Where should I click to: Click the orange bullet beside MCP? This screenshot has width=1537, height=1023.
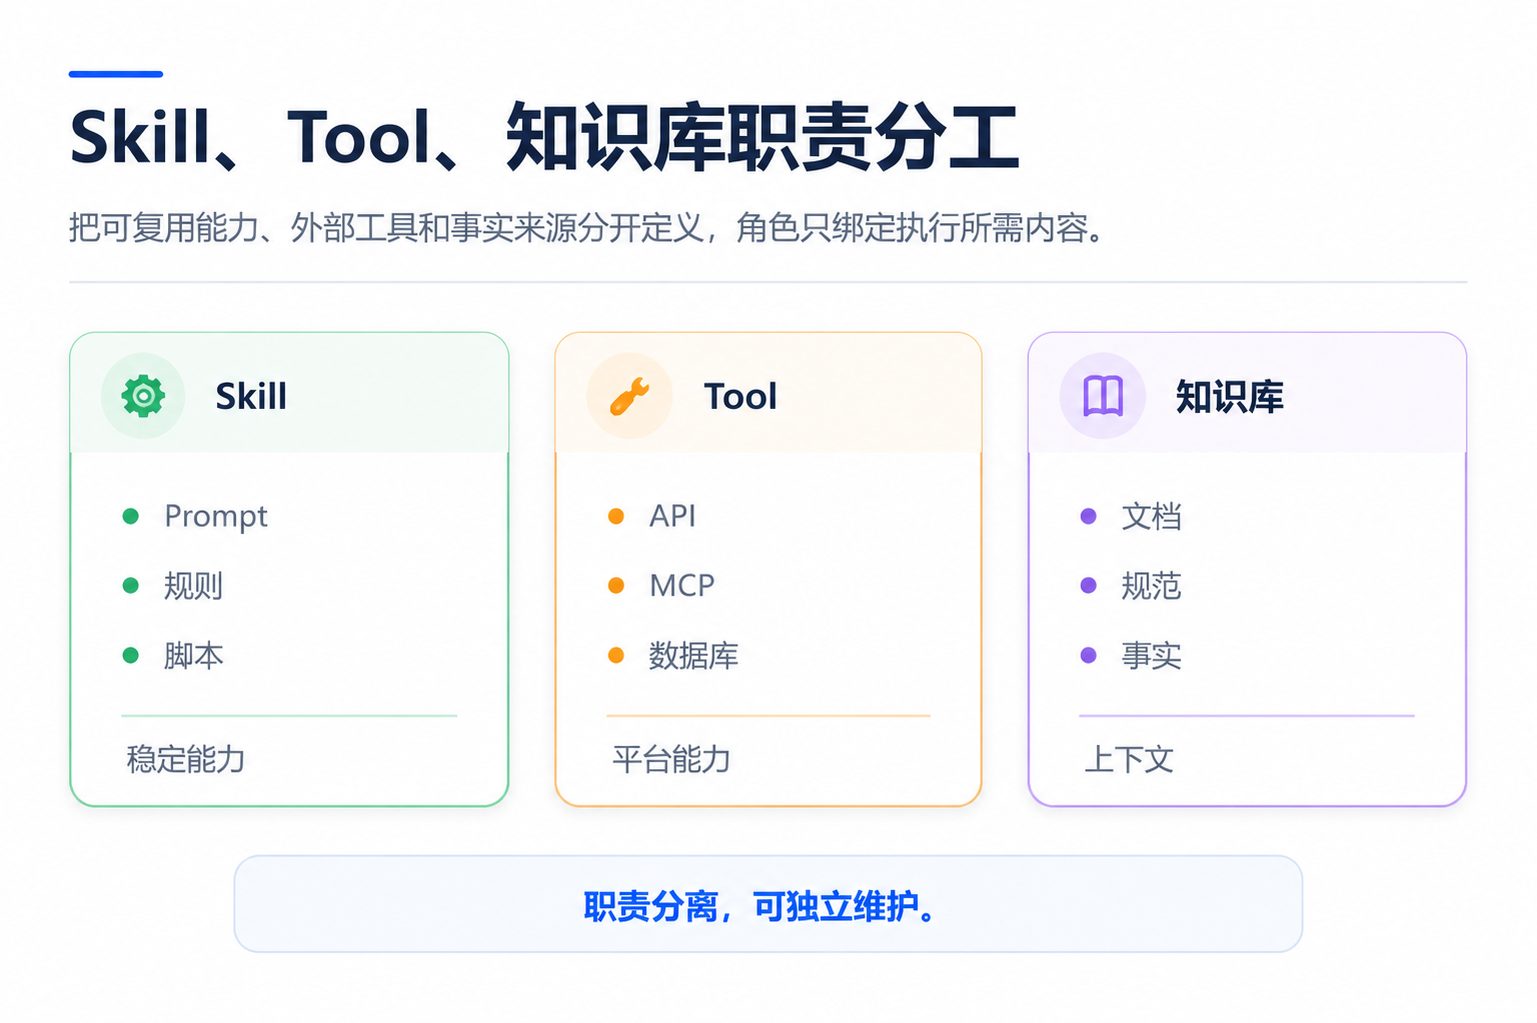616,586
